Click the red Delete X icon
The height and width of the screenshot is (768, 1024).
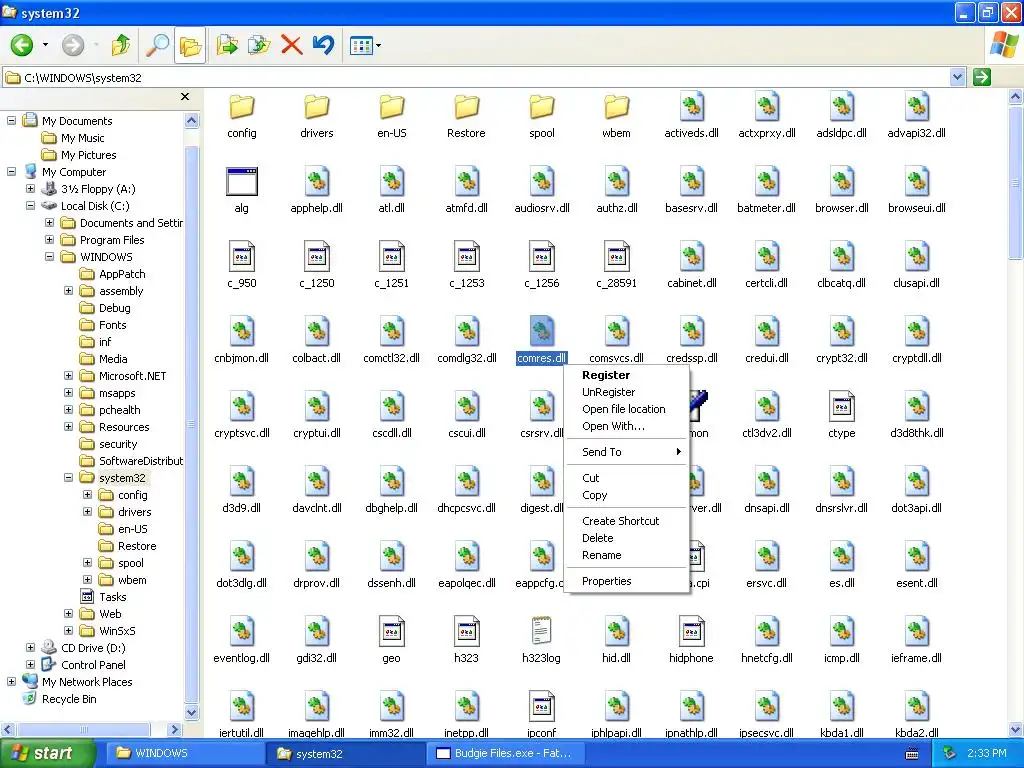pyautogui.click(x=291, y=45)
